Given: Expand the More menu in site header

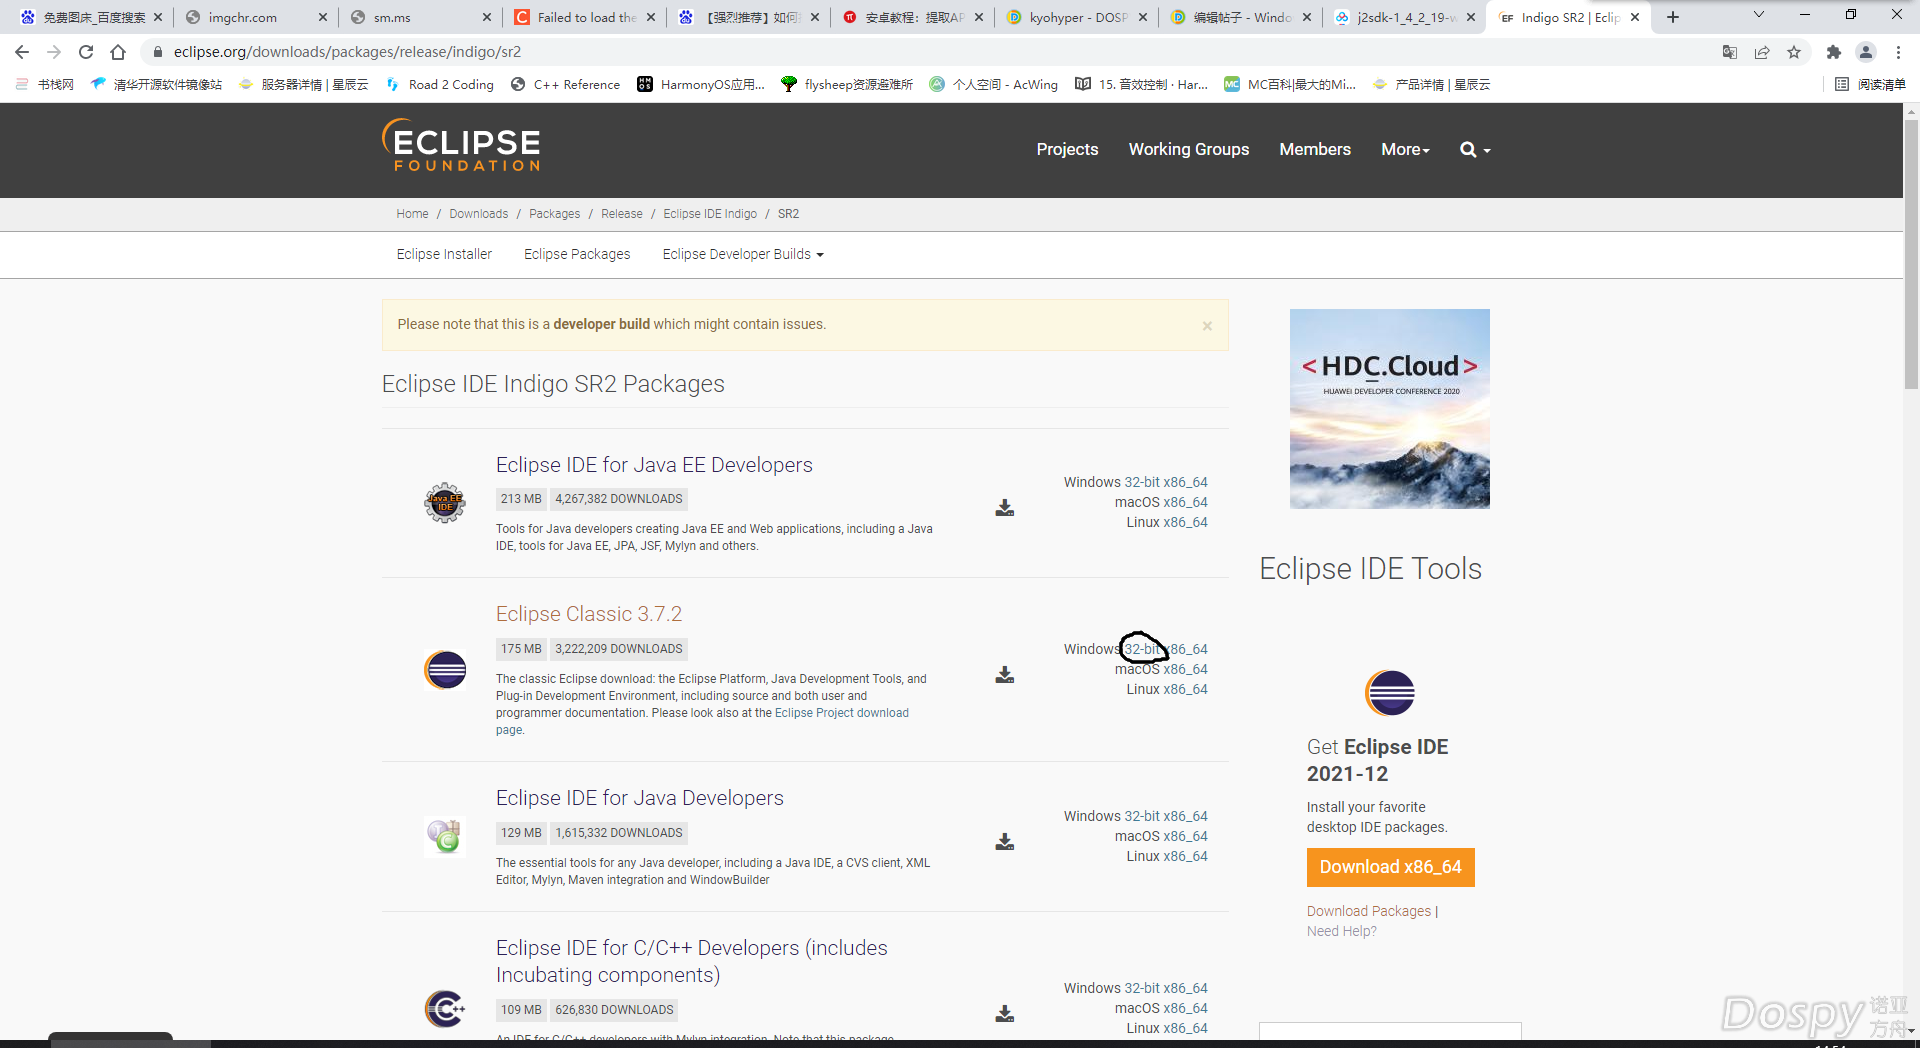Looking at the screenshot, I should point(1405,150).
